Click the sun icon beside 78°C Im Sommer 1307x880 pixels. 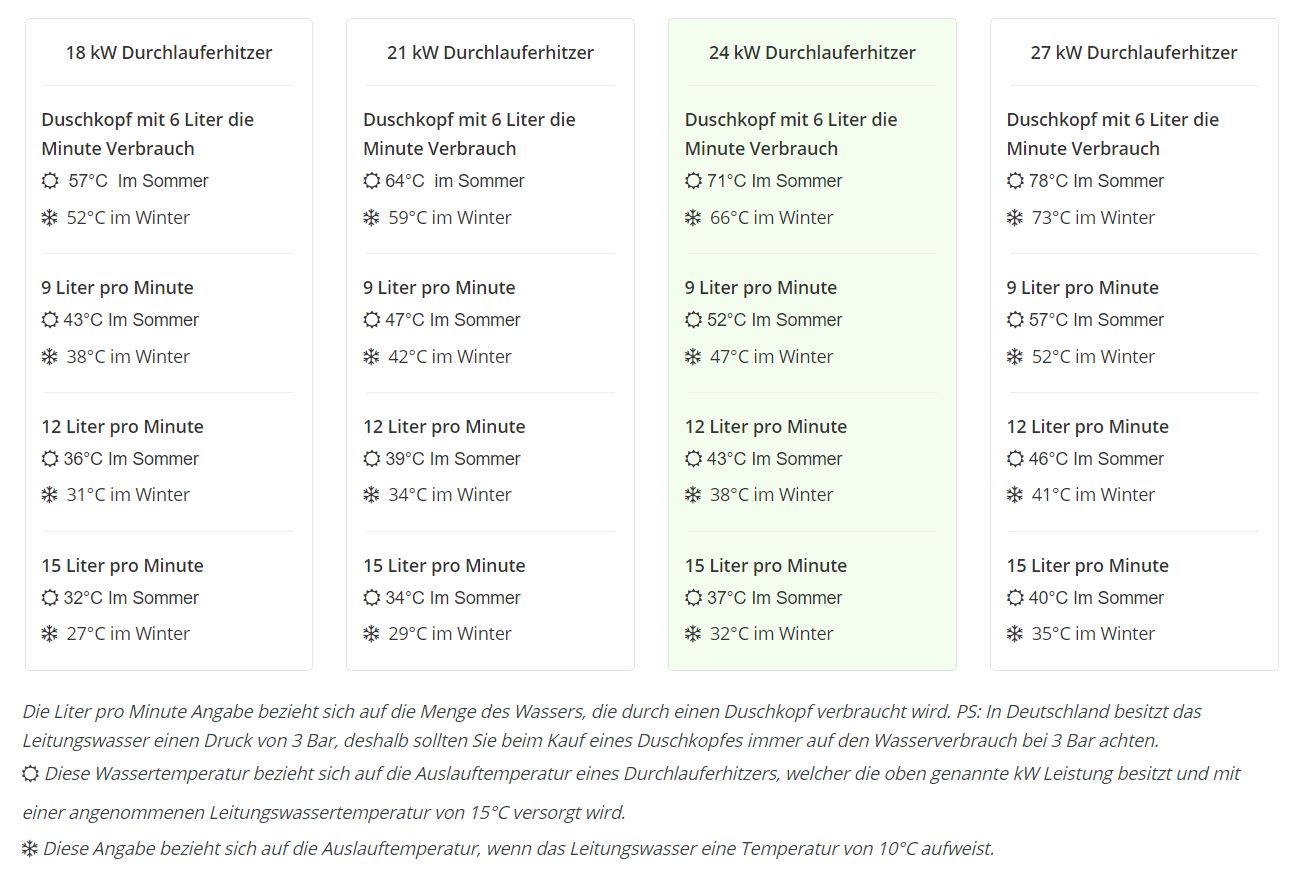pos(1015,181)
